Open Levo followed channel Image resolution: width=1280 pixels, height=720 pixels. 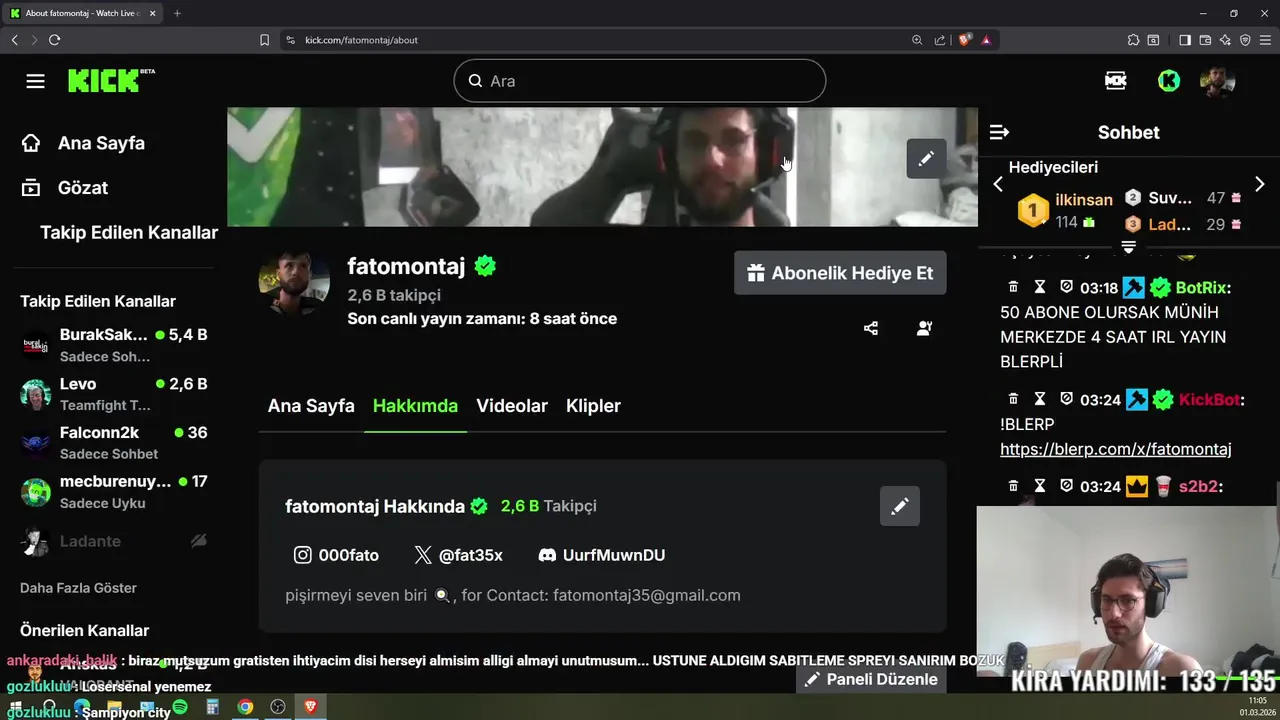pos(114,394)
